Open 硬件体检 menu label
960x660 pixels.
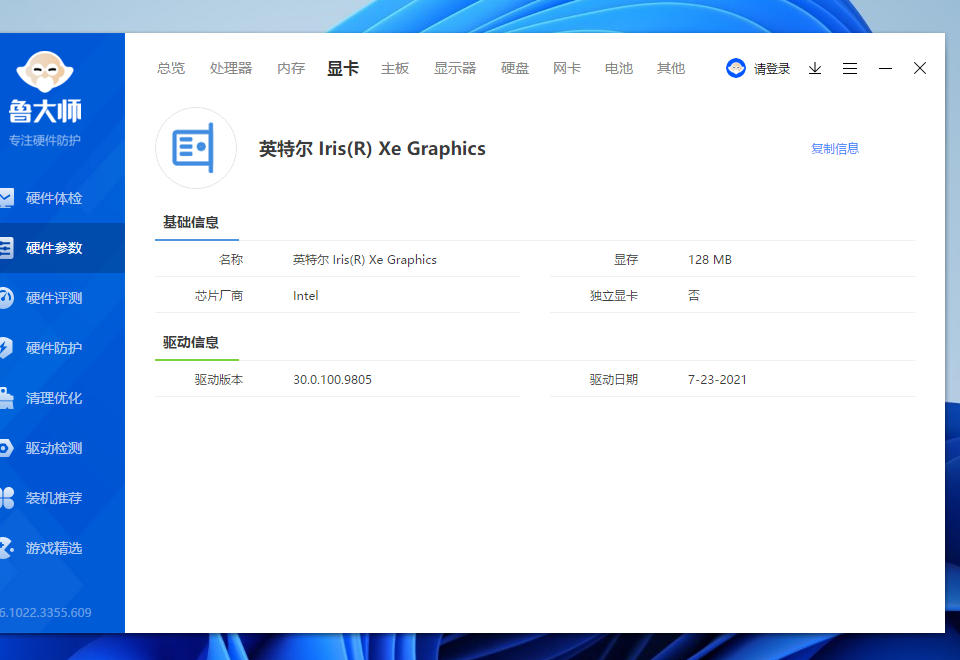click(54, 198)
